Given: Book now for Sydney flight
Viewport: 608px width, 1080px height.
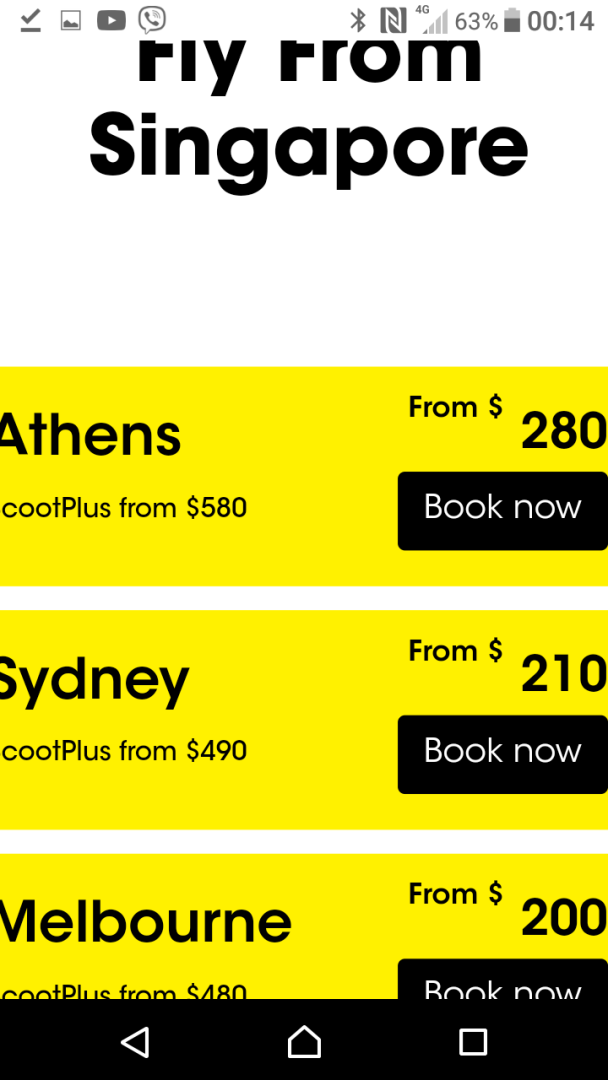Looking at the screenshot, I should coord(503,754).
